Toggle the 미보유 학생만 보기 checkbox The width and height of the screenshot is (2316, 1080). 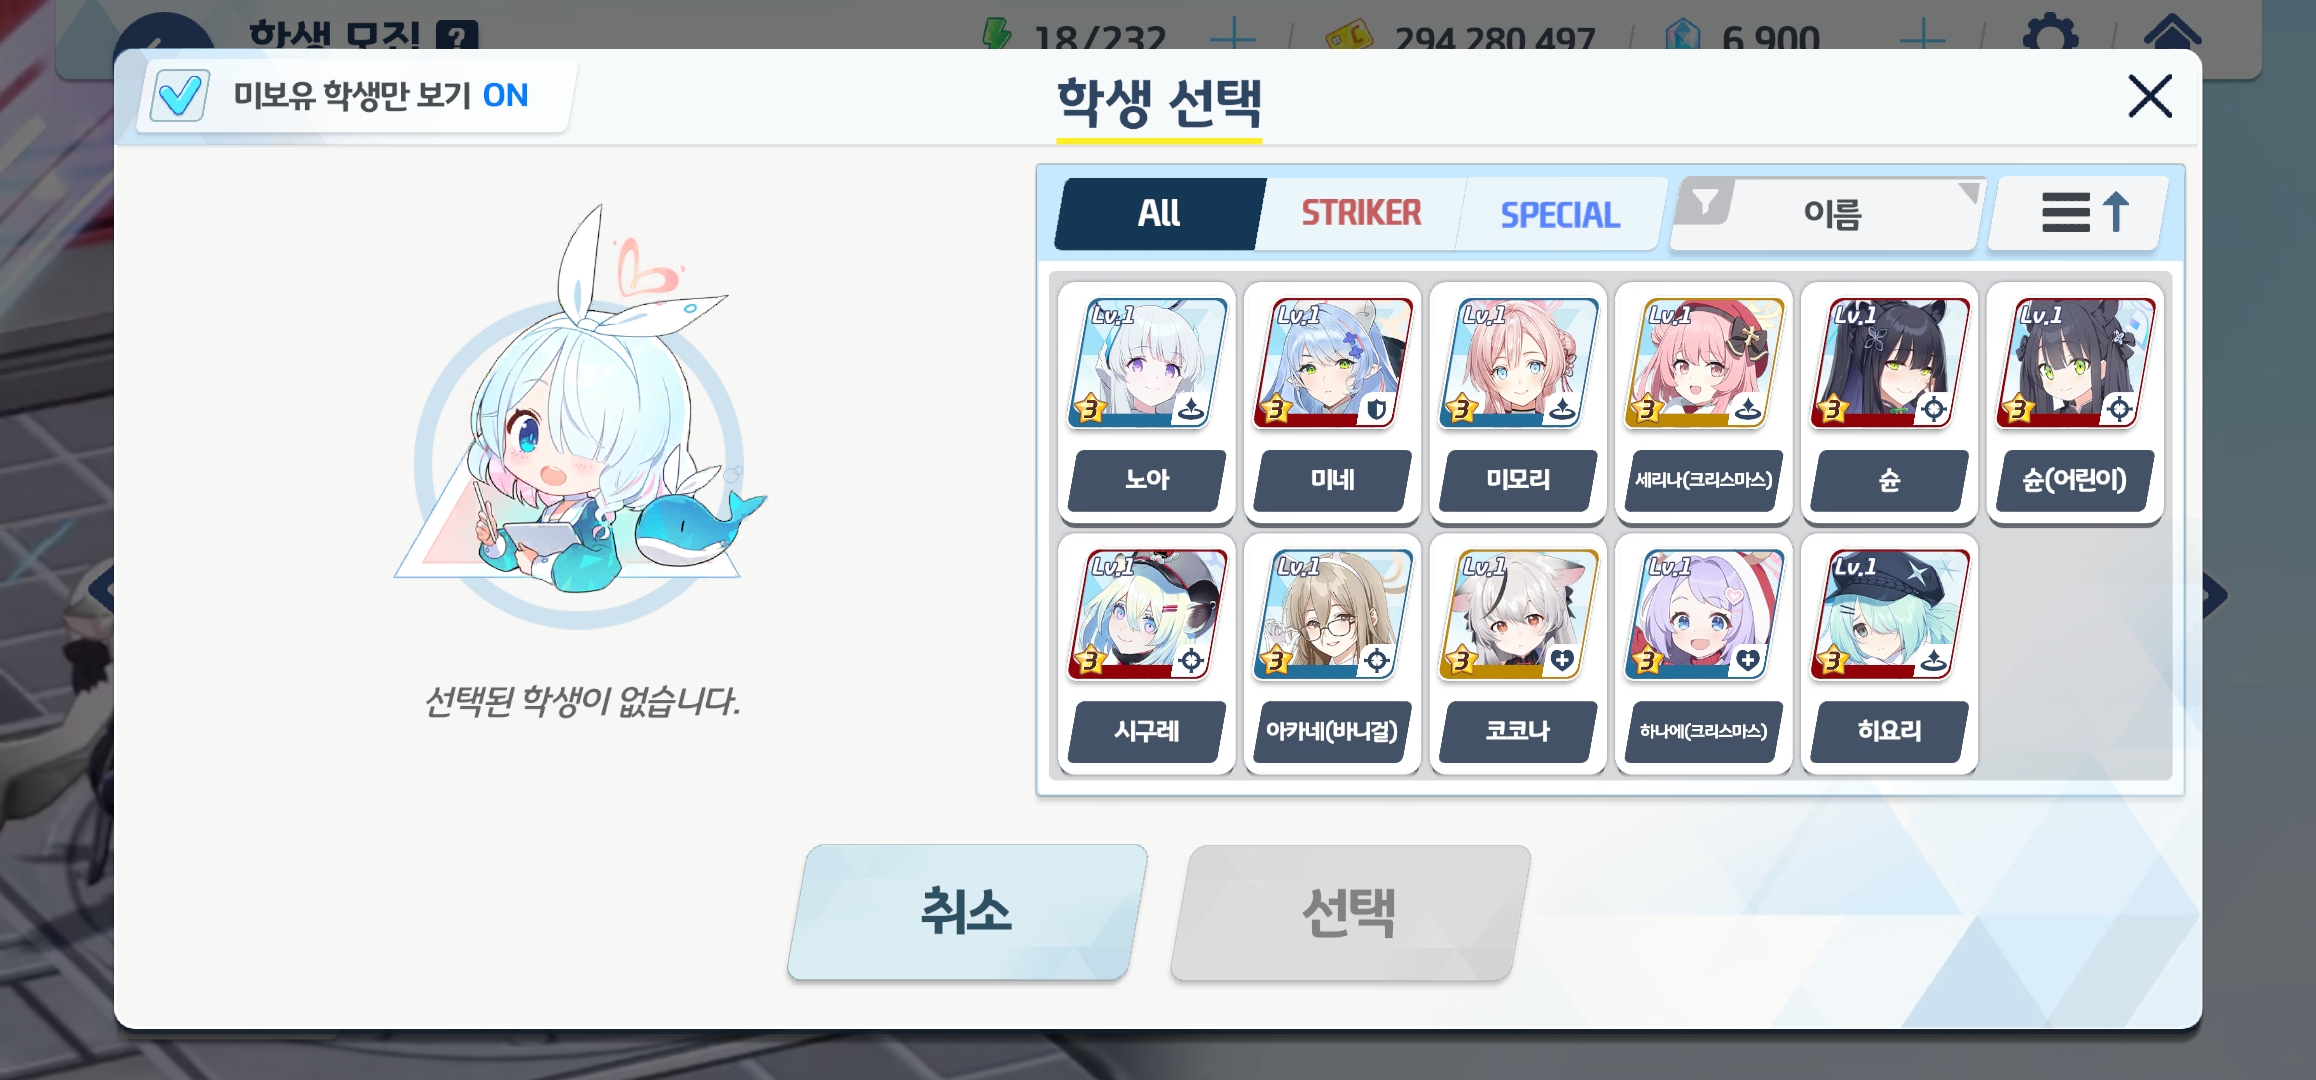181,96
